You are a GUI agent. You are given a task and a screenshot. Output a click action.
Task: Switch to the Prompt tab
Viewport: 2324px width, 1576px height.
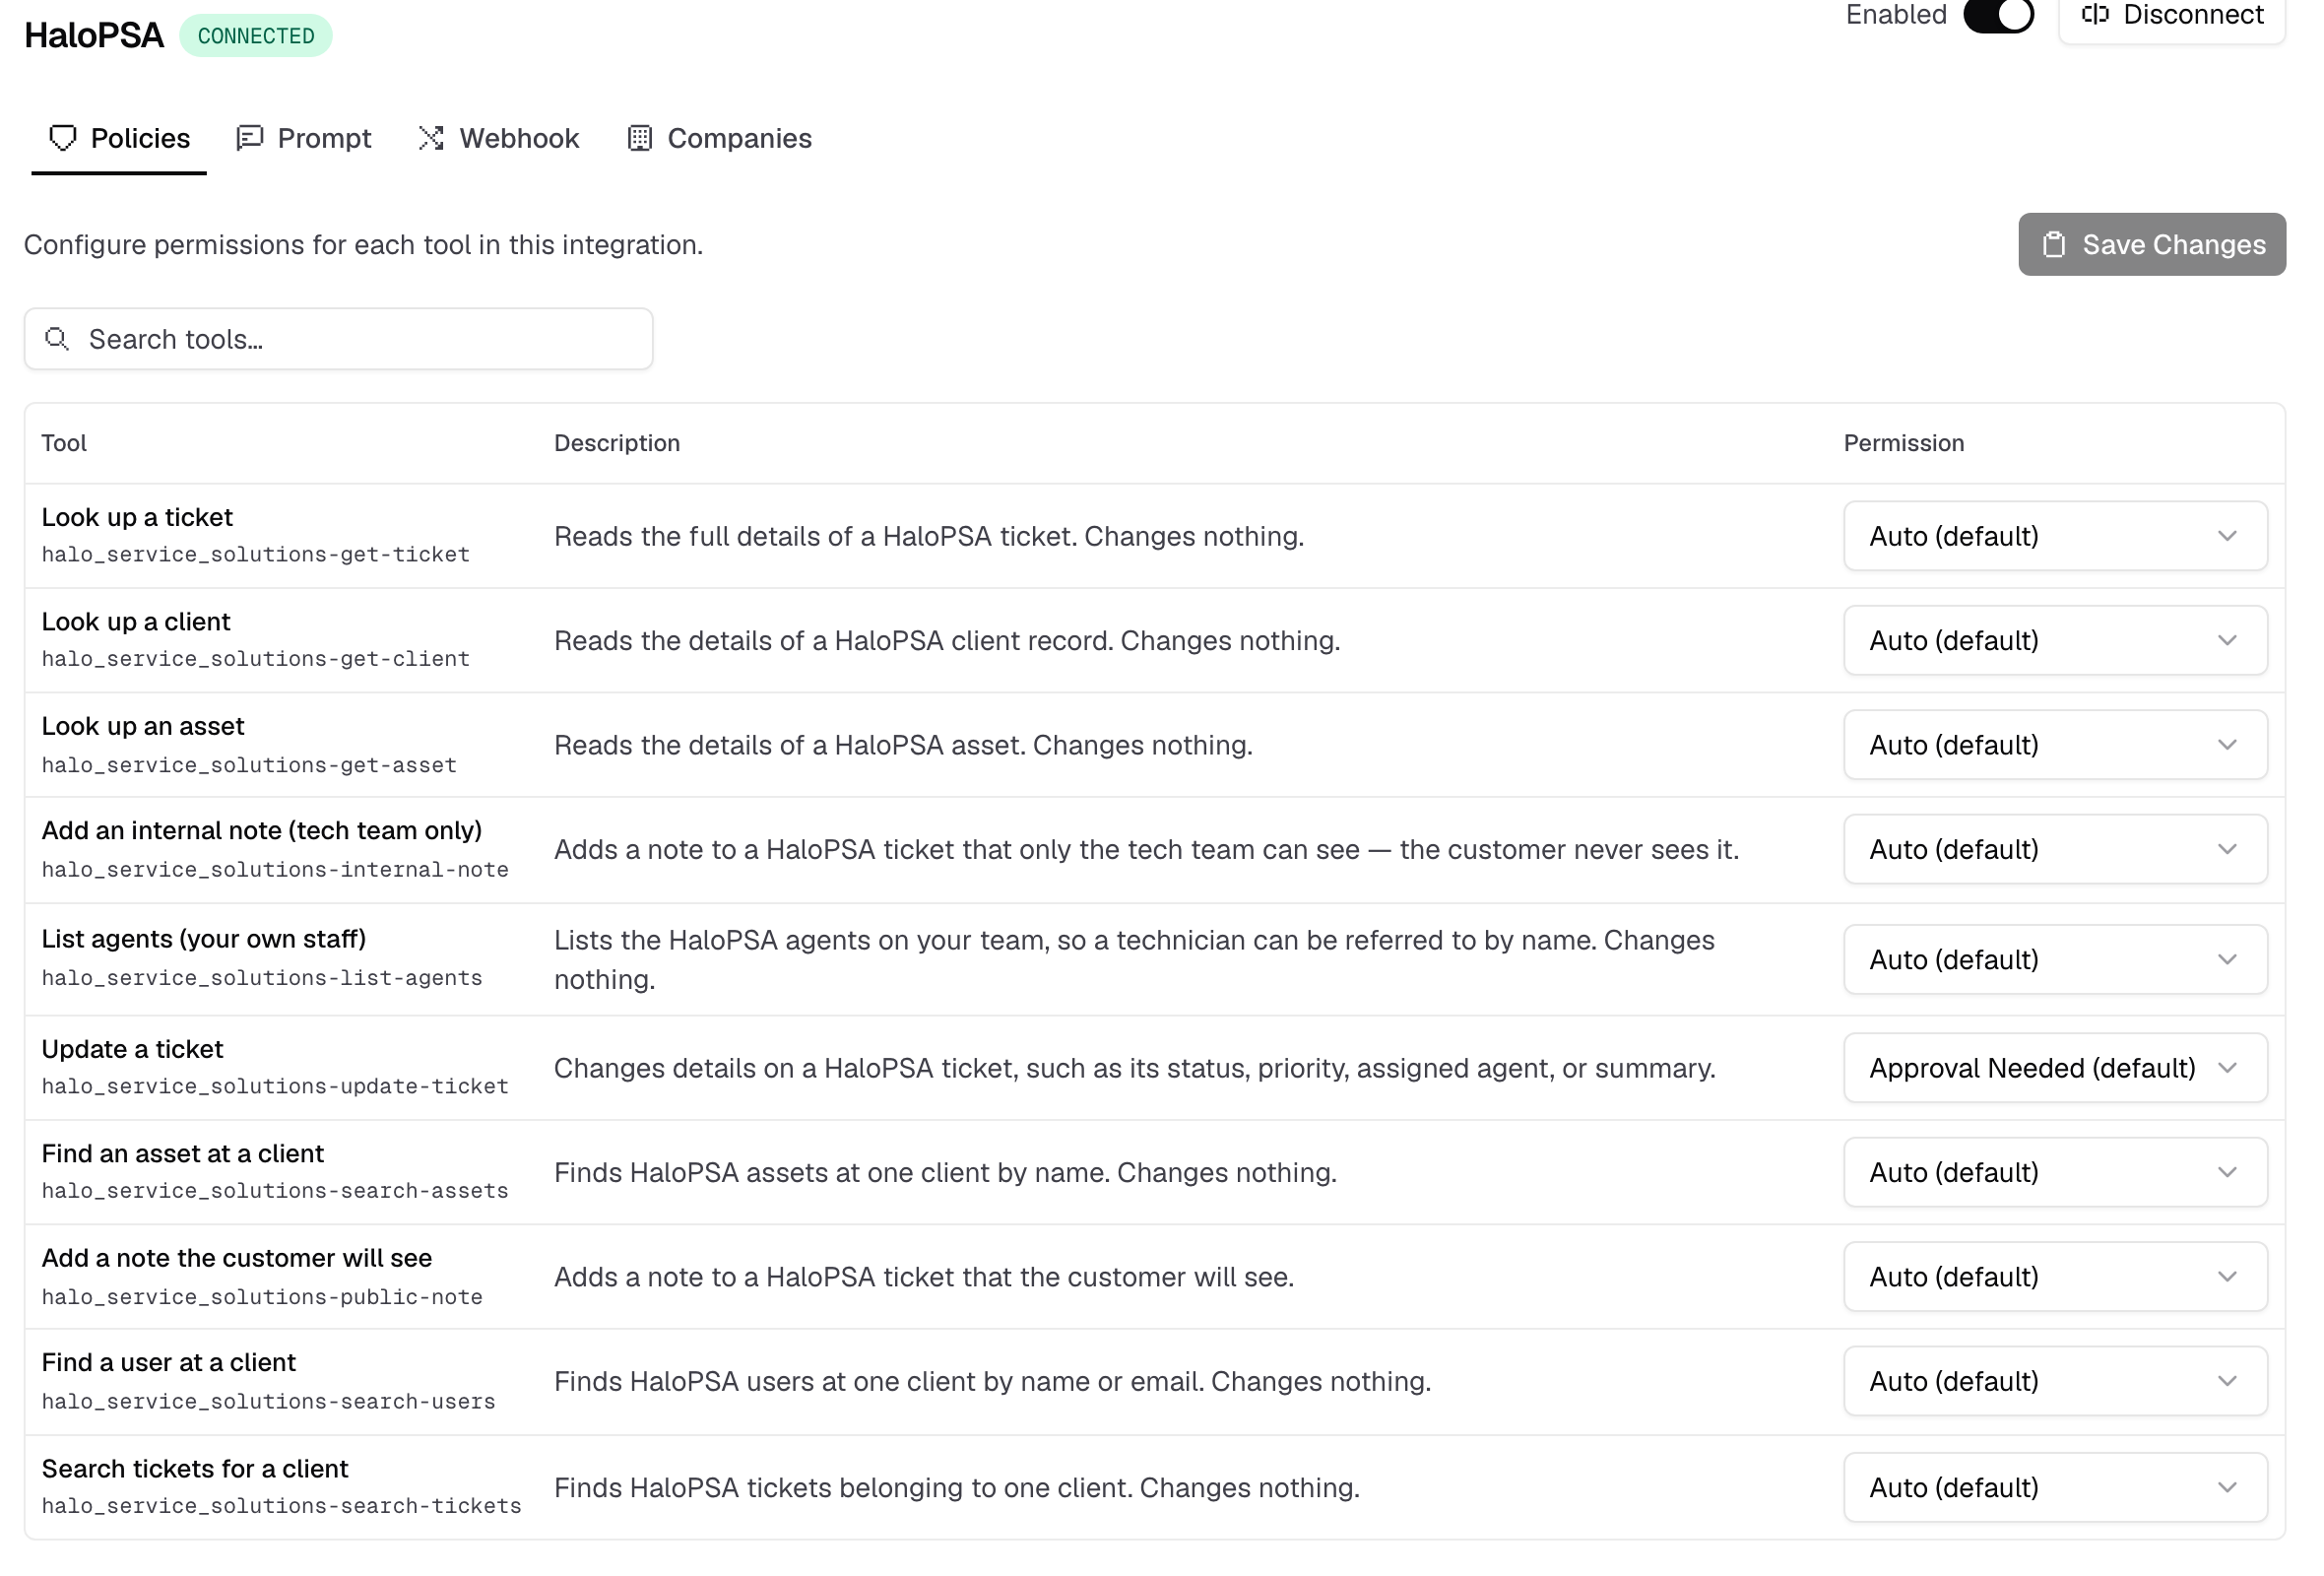303,138
